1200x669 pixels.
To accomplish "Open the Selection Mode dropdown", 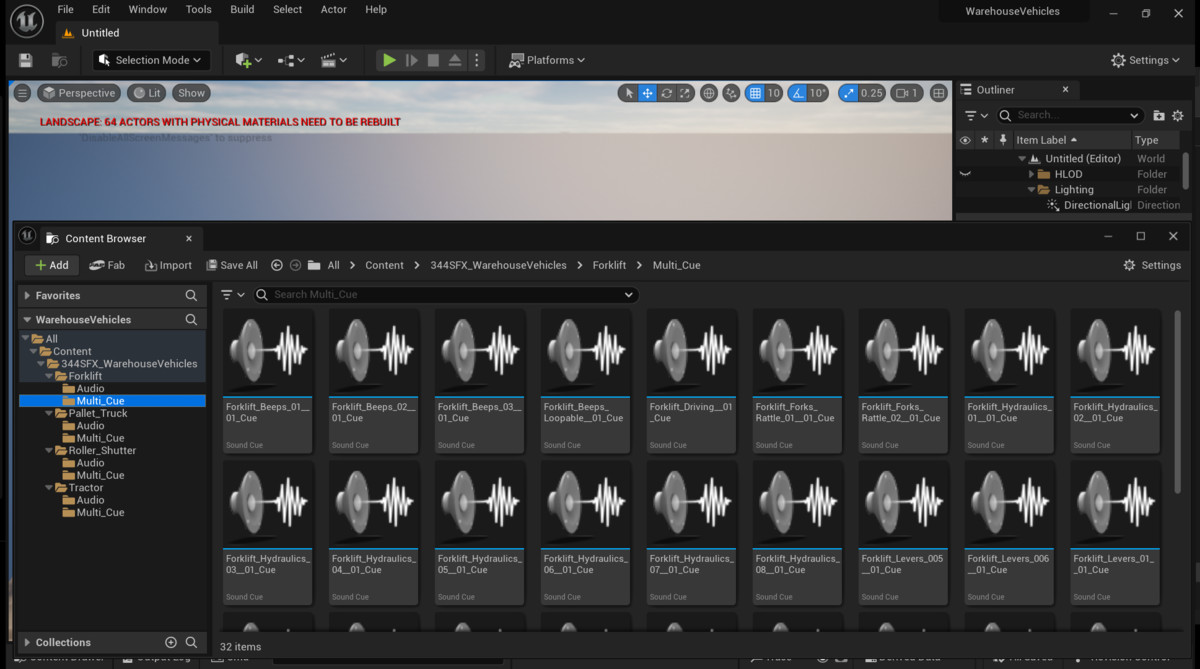I will point(151,60).
